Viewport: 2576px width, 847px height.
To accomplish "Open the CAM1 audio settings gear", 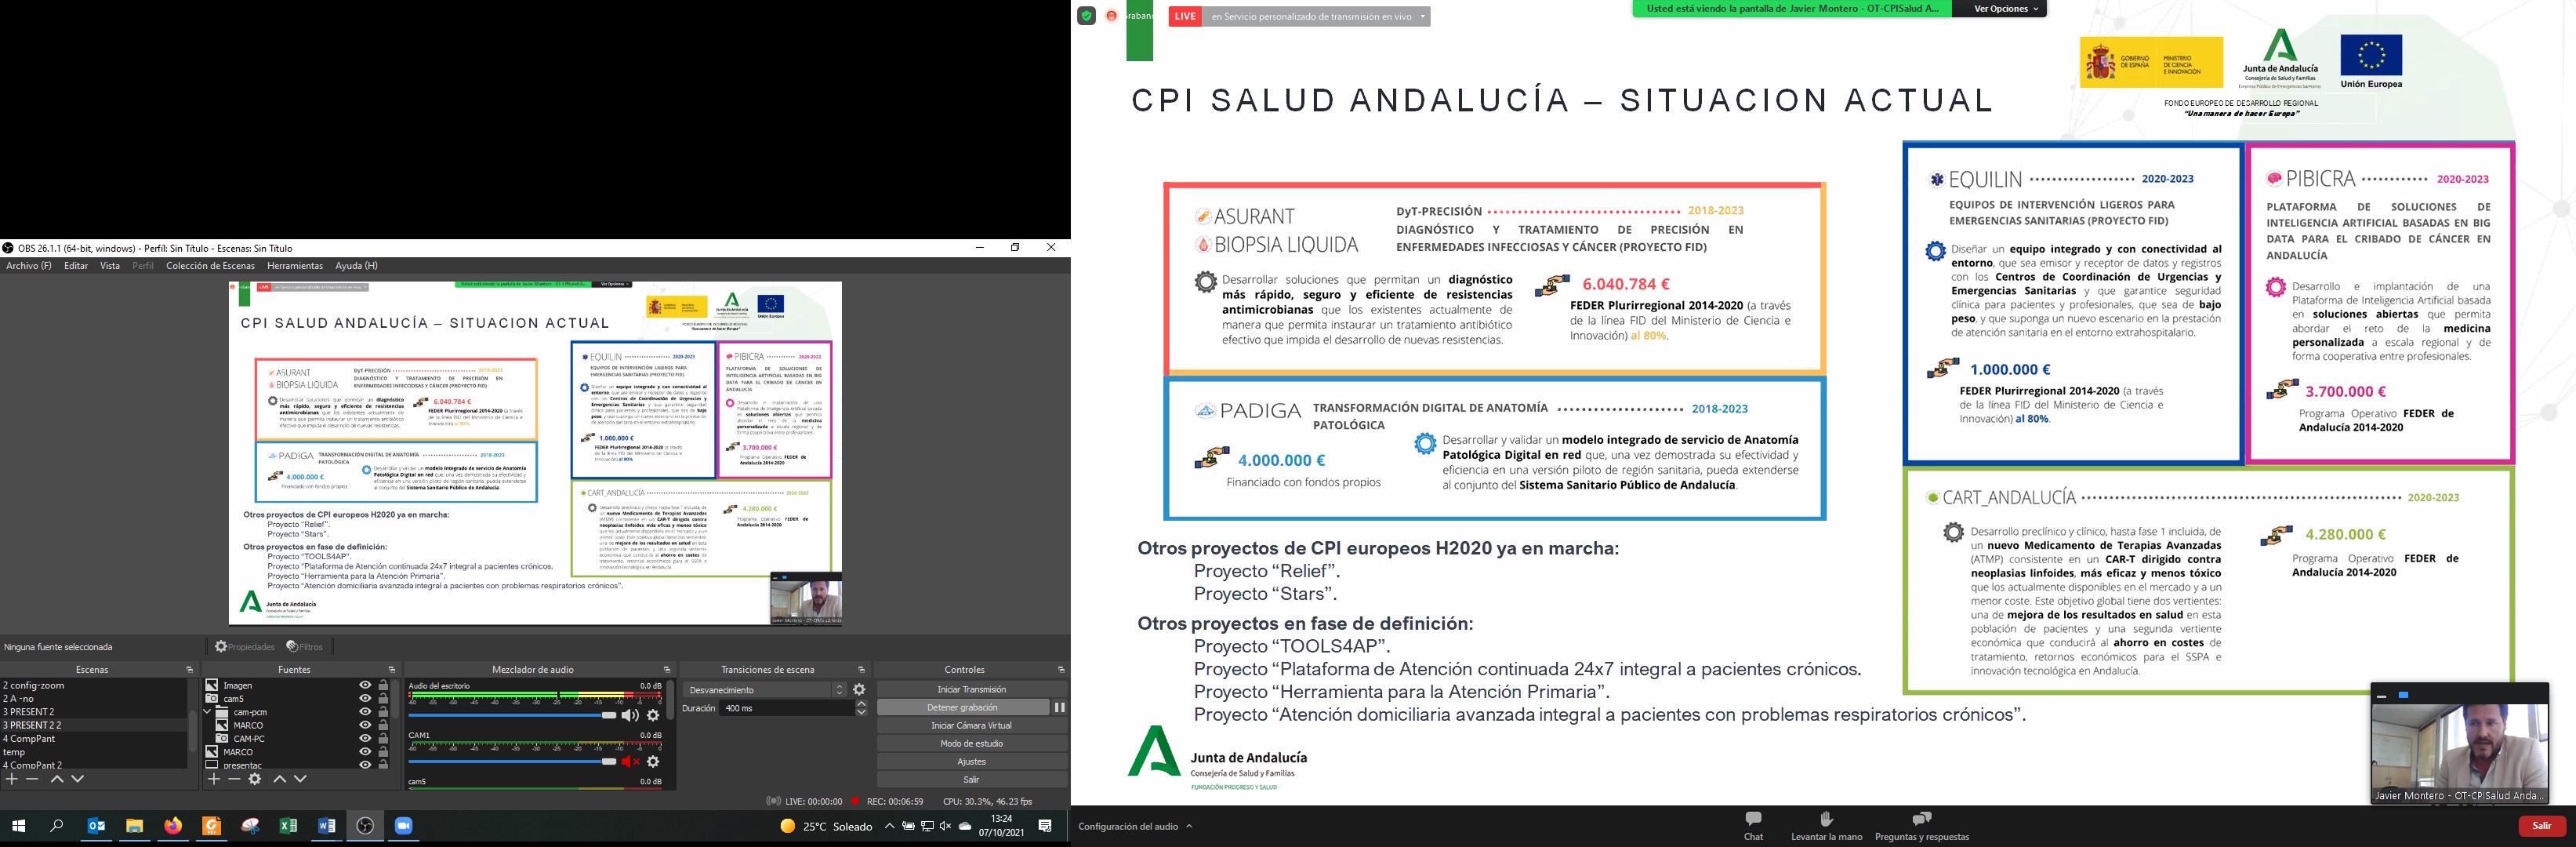I will 653,762.
